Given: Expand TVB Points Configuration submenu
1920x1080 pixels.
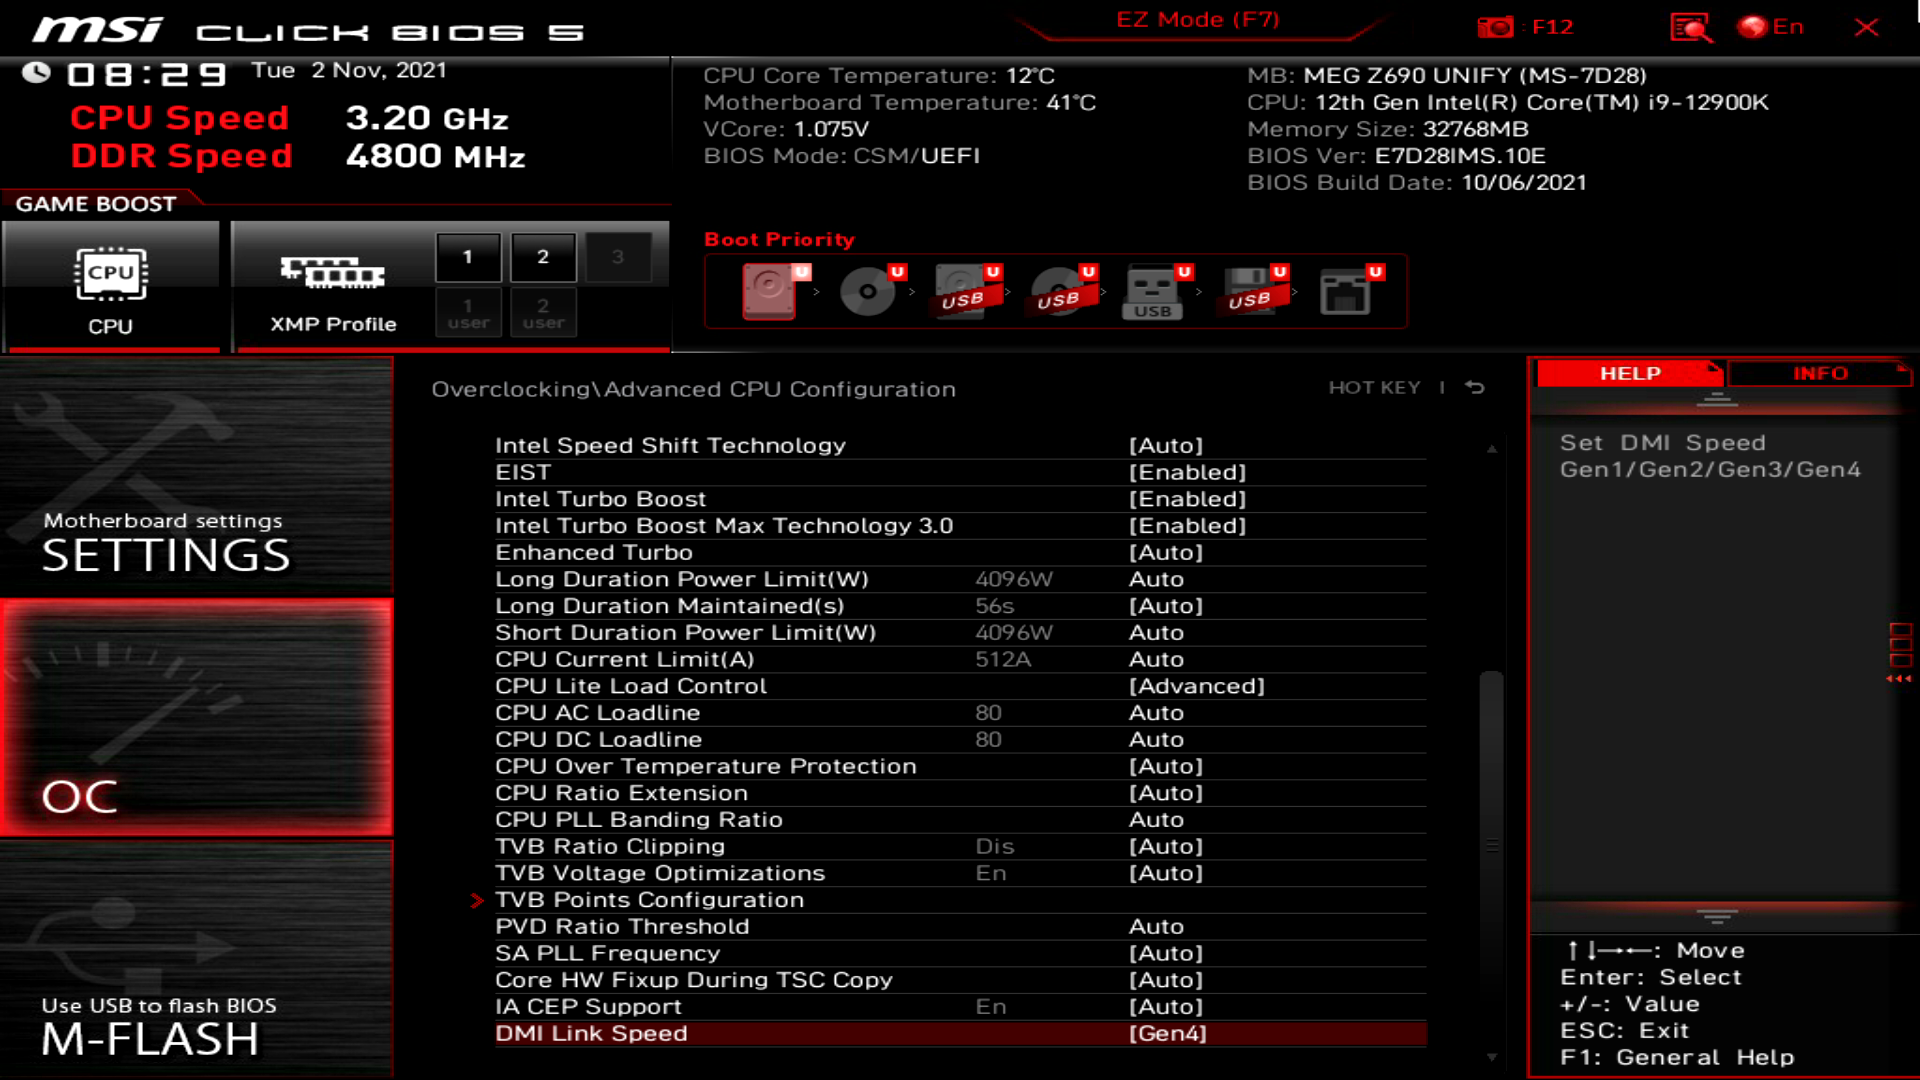Looking at the screenshot, I should coord(650,899).
